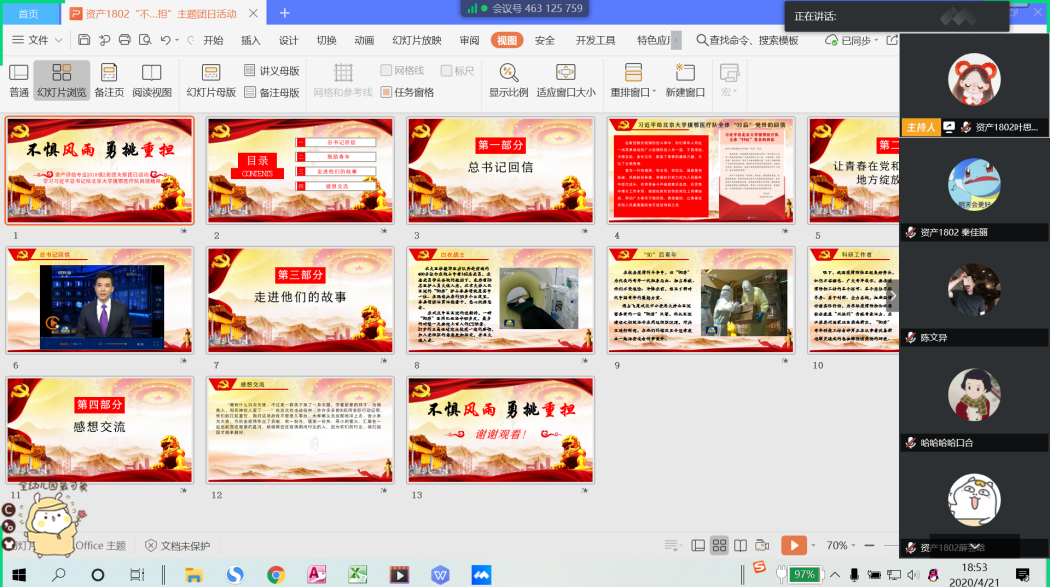Click participant 陈文异's avatar in meeting panel
The width and height of the screenshot is (1050, 587).
click(974, 289)
